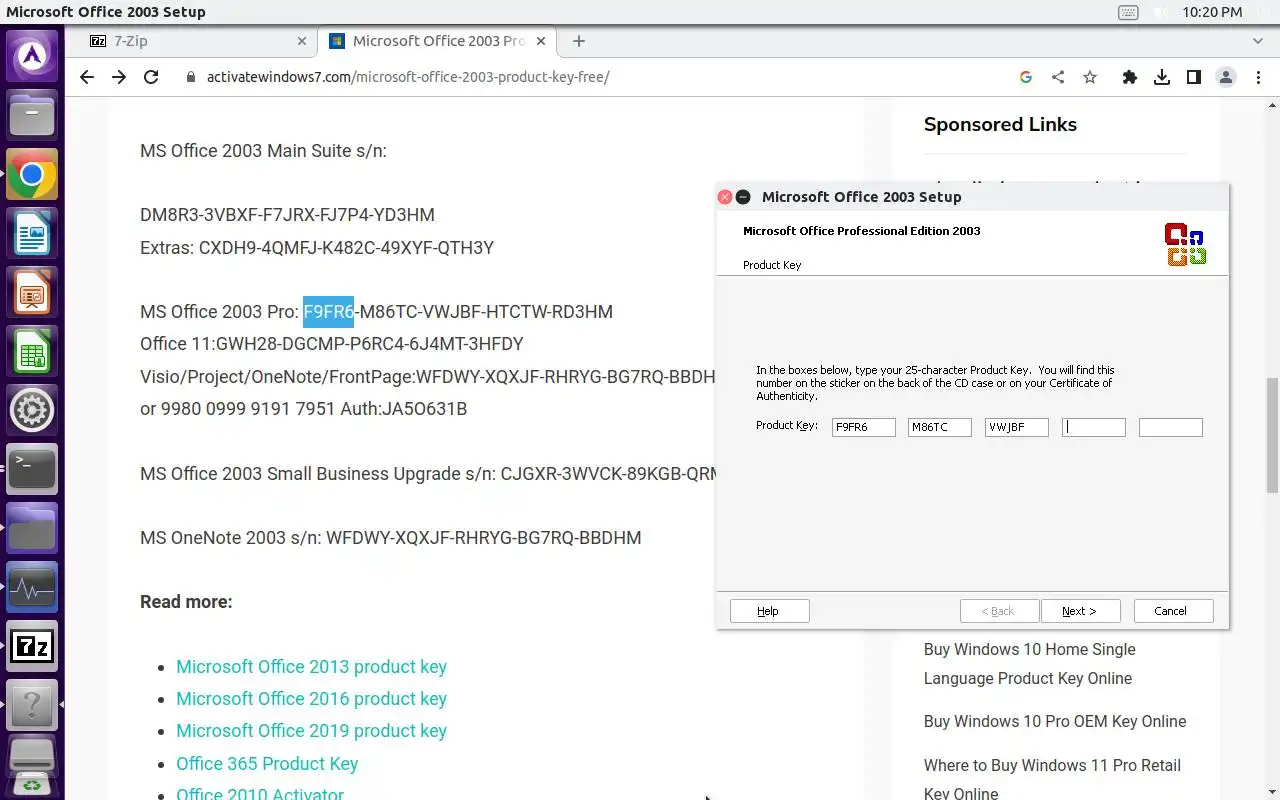Focus the fifth product key box
Screen dimensions: 1280x800
pyautogui.click(x=1170, y=427)
